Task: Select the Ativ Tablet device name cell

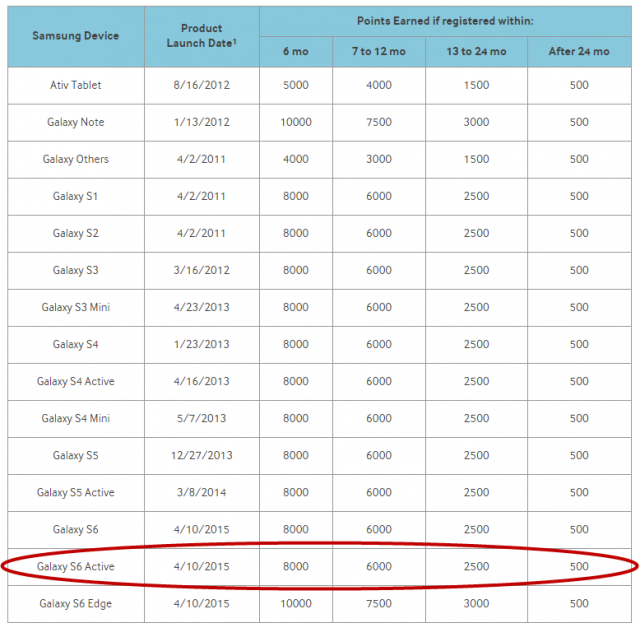Action: 76,85
